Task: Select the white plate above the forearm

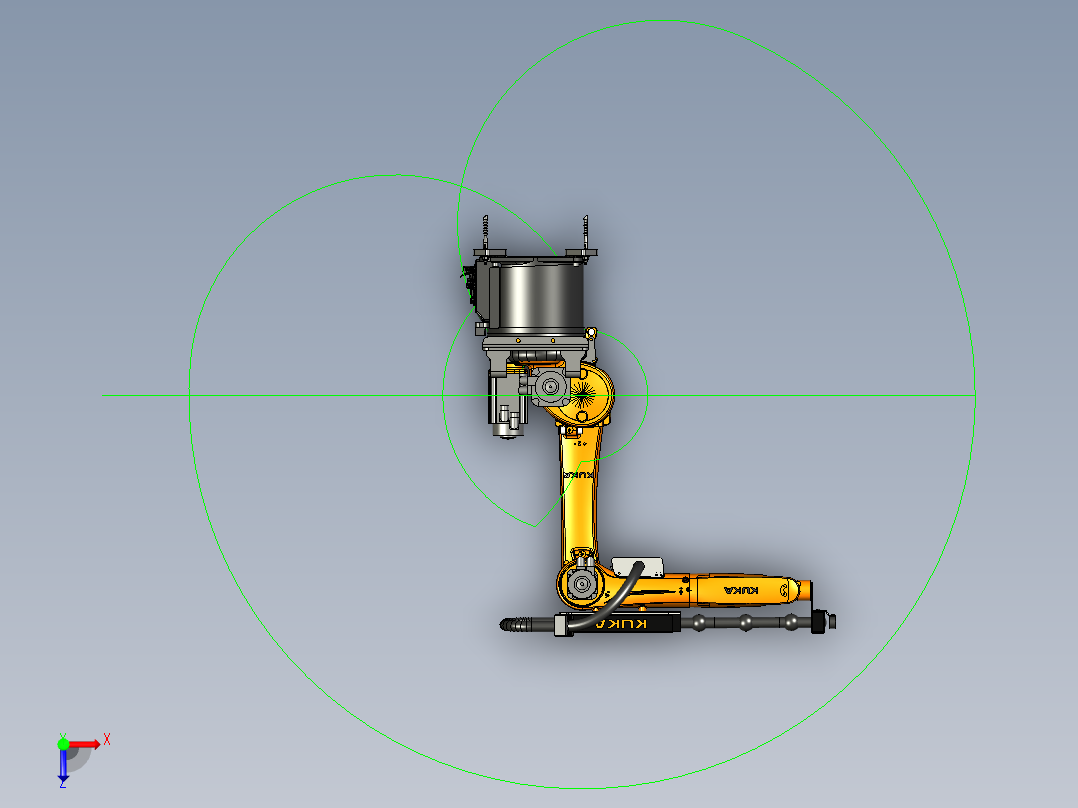Action: [x=637, y=567]
